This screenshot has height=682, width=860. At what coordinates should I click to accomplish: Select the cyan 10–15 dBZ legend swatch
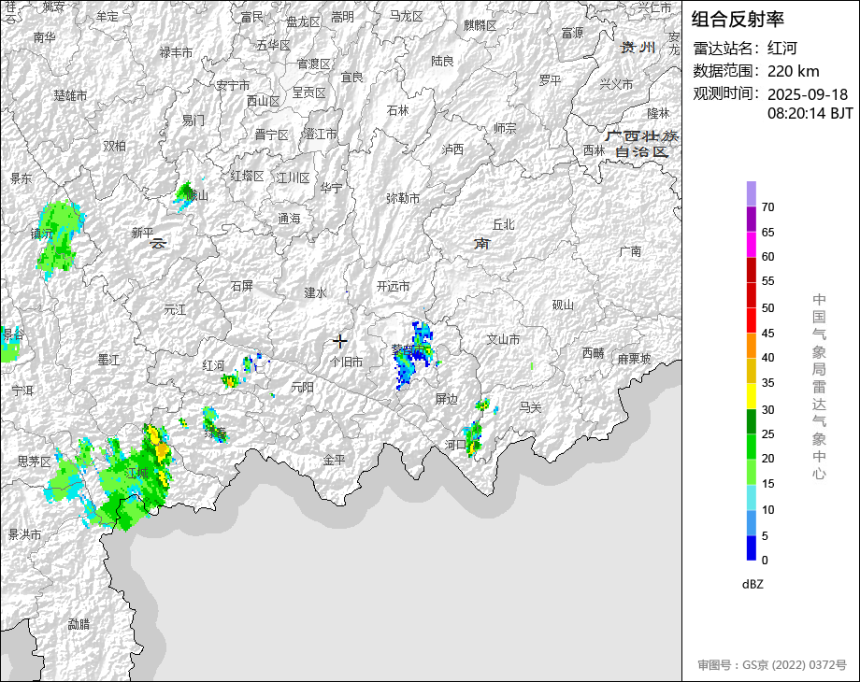pyautogui.click(x=751, y=497)
